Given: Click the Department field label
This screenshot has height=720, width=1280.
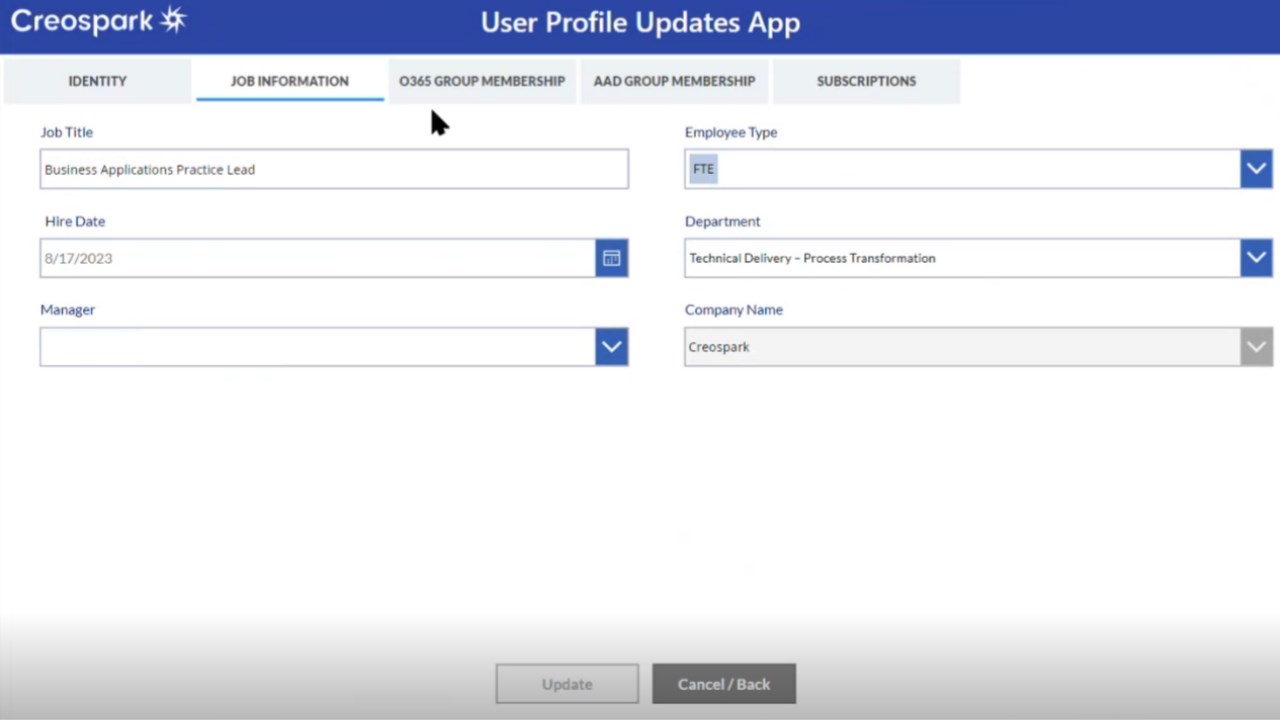Looking at the screenshot, I should (722, 221).
